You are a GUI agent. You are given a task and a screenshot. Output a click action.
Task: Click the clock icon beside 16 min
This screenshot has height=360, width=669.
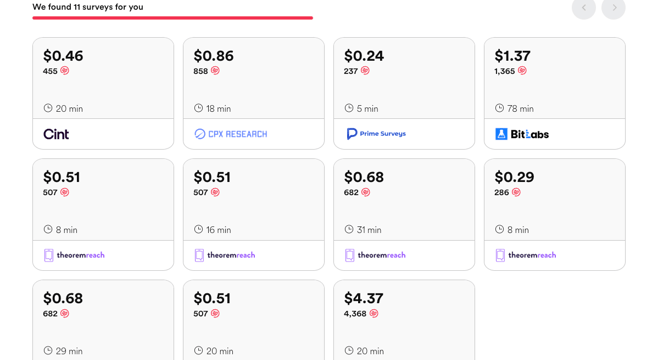click(198, 229)
